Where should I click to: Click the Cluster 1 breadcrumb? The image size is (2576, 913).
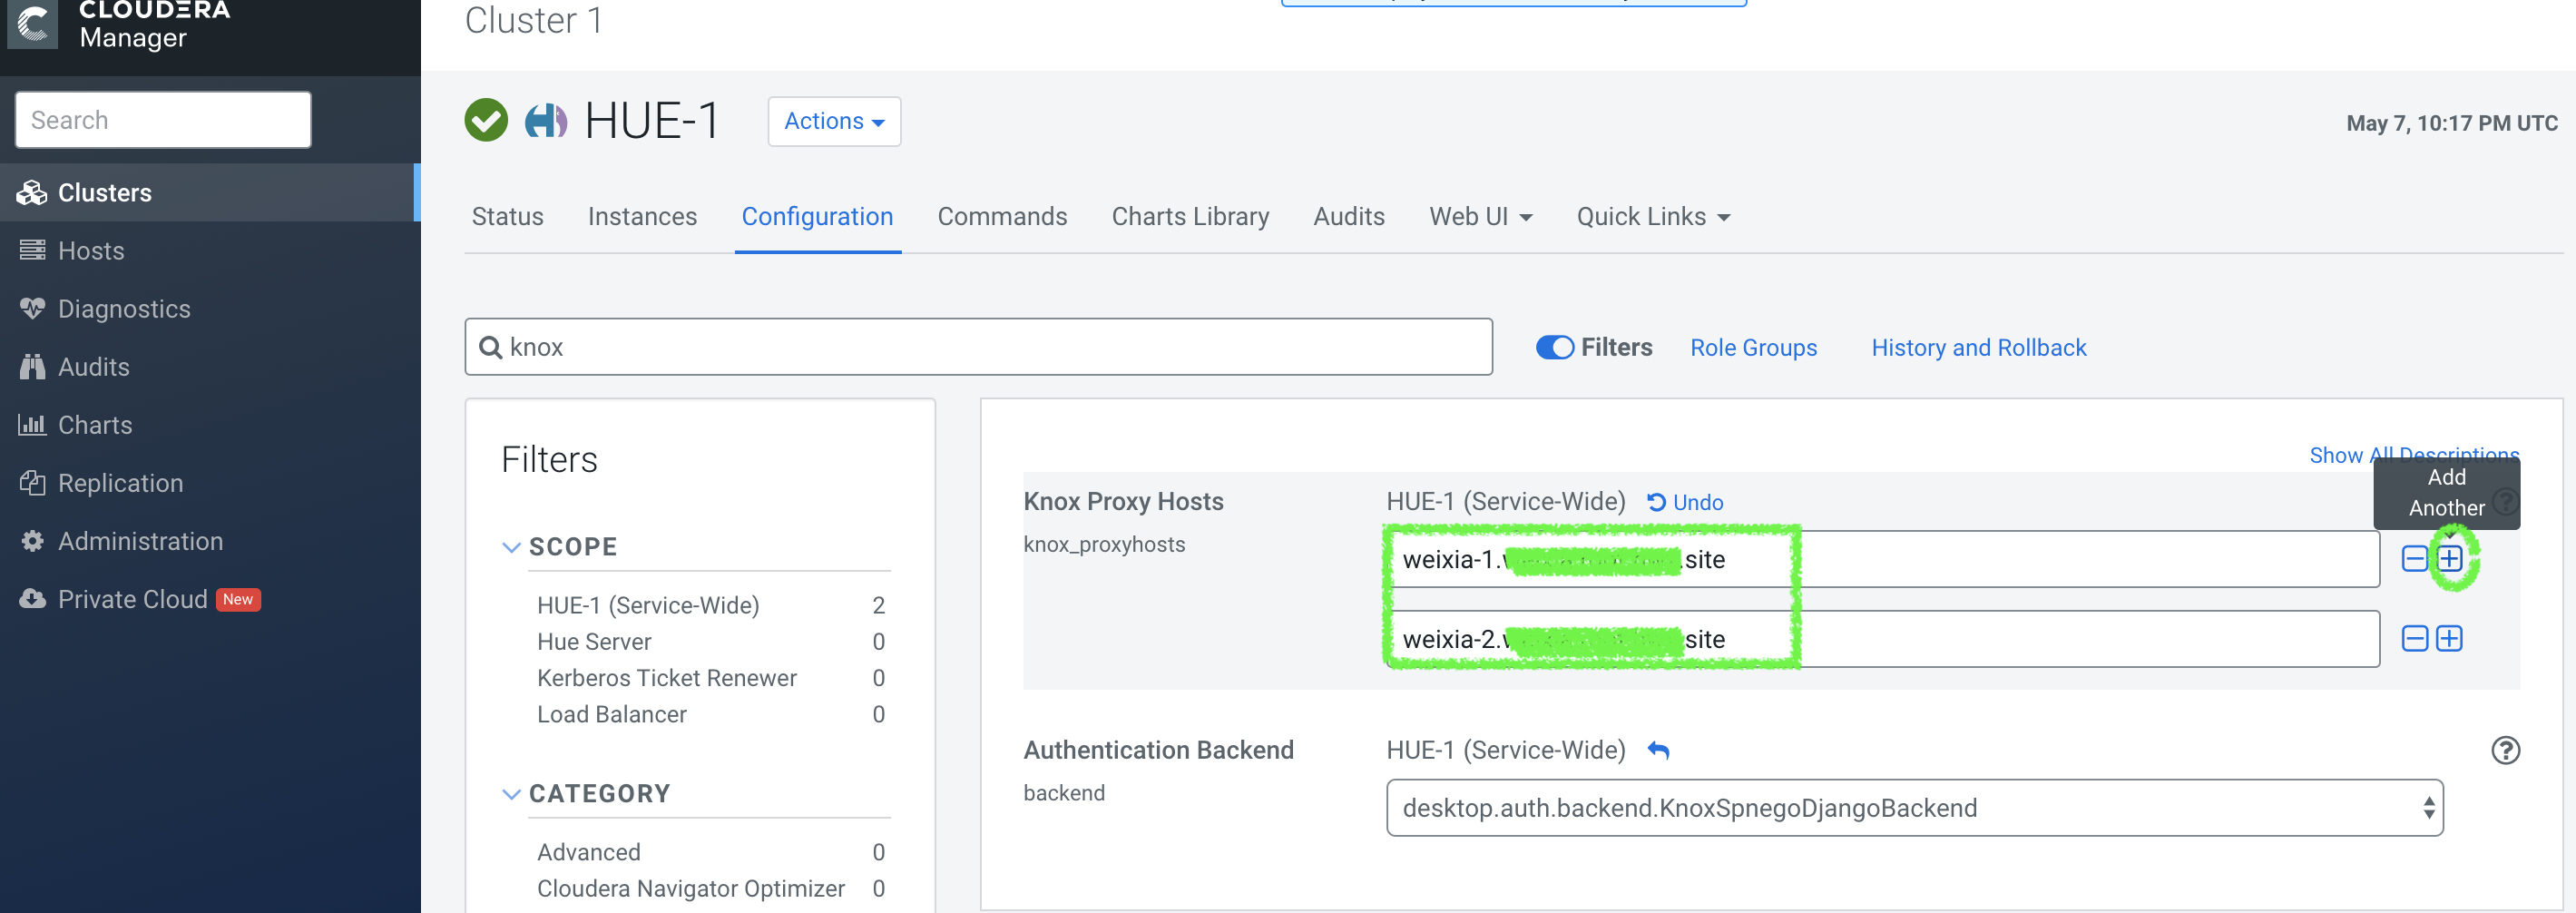[x=533, y=20]
